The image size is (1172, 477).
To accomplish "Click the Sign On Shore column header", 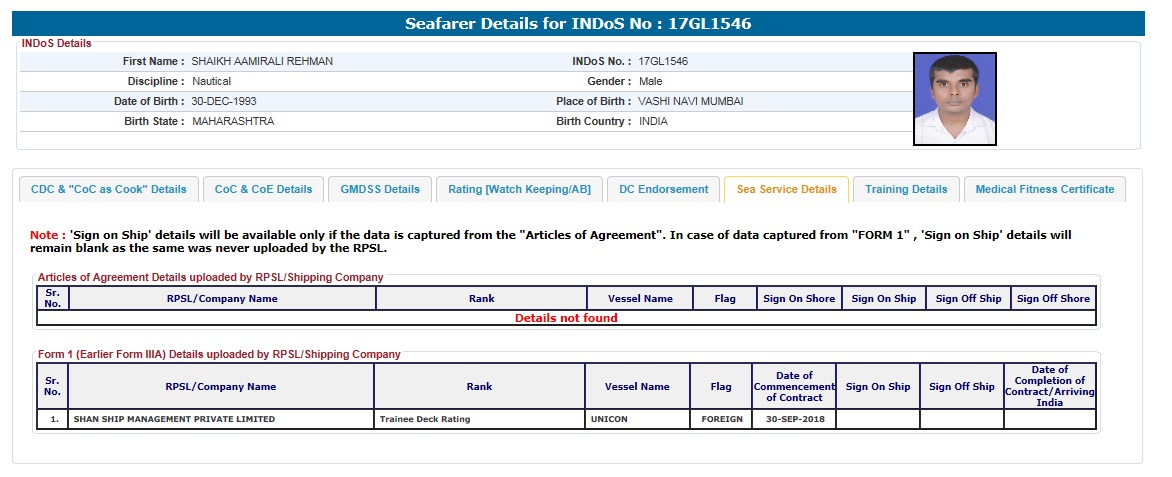I will click(x=799, y=298).
